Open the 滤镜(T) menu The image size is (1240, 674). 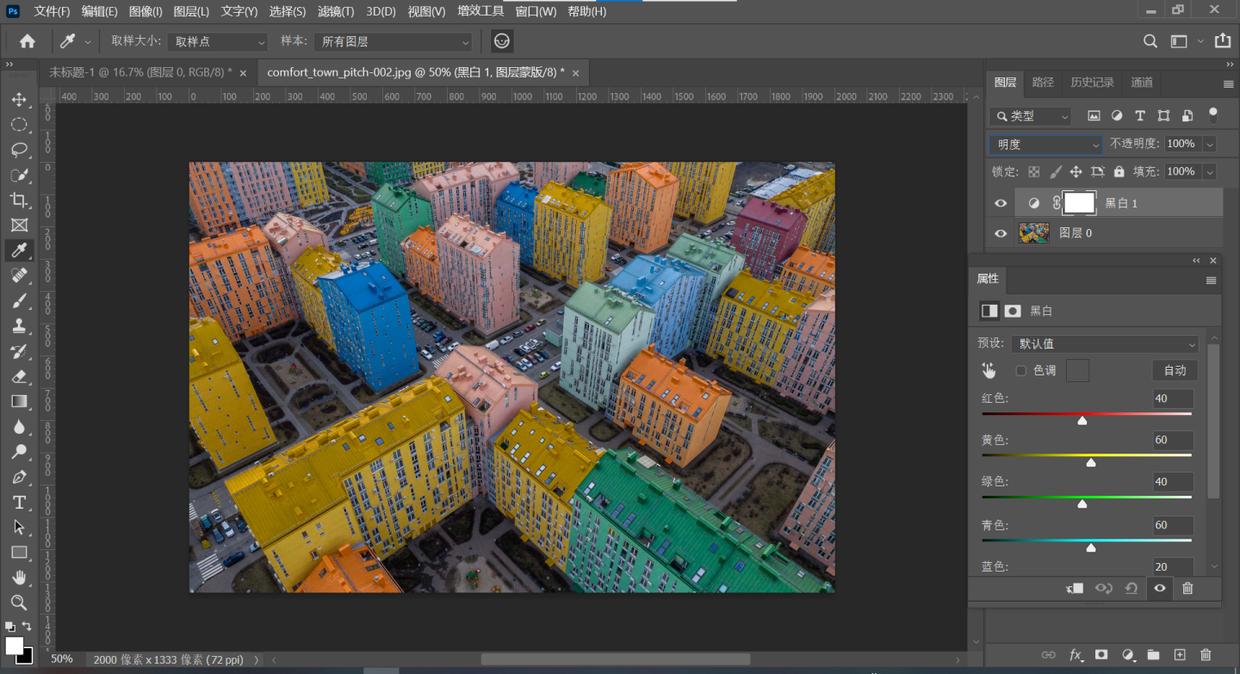click(x=335, y=11)
